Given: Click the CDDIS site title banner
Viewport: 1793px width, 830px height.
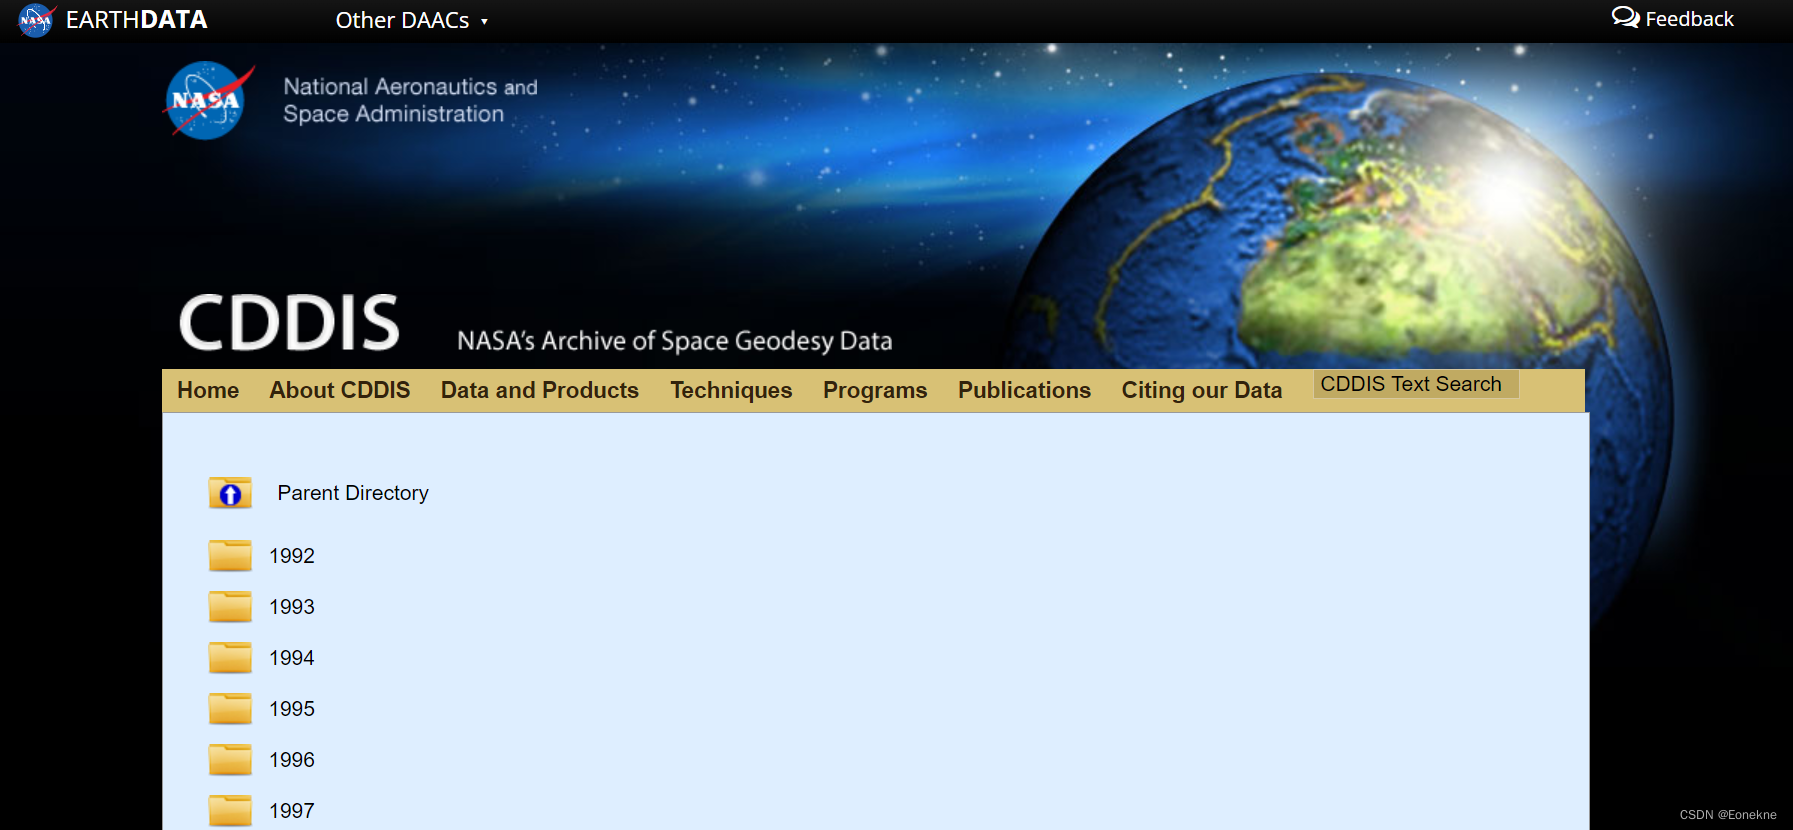Looking at the screenshot, I should (x=289, y=322).
